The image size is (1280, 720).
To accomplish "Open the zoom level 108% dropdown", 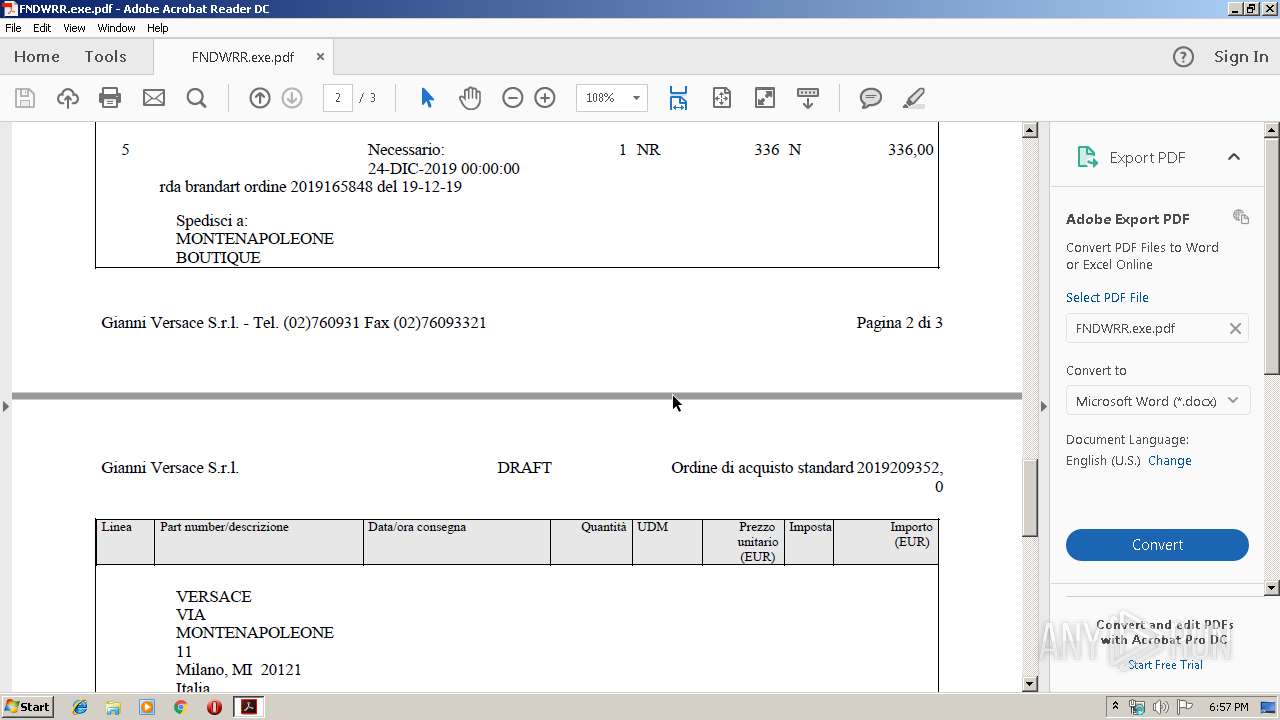I will 635,98.
